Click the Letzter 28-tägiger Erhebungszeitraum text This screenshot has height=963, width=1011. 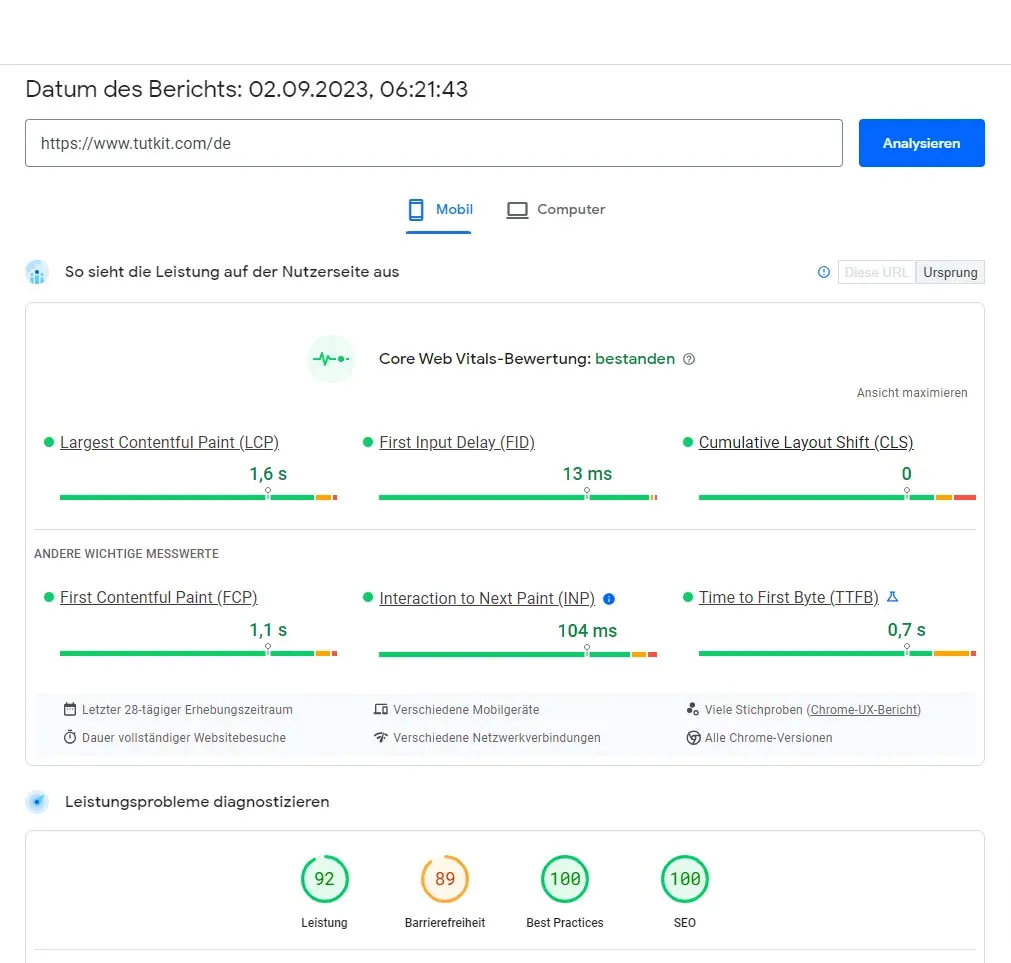[187, 709]
